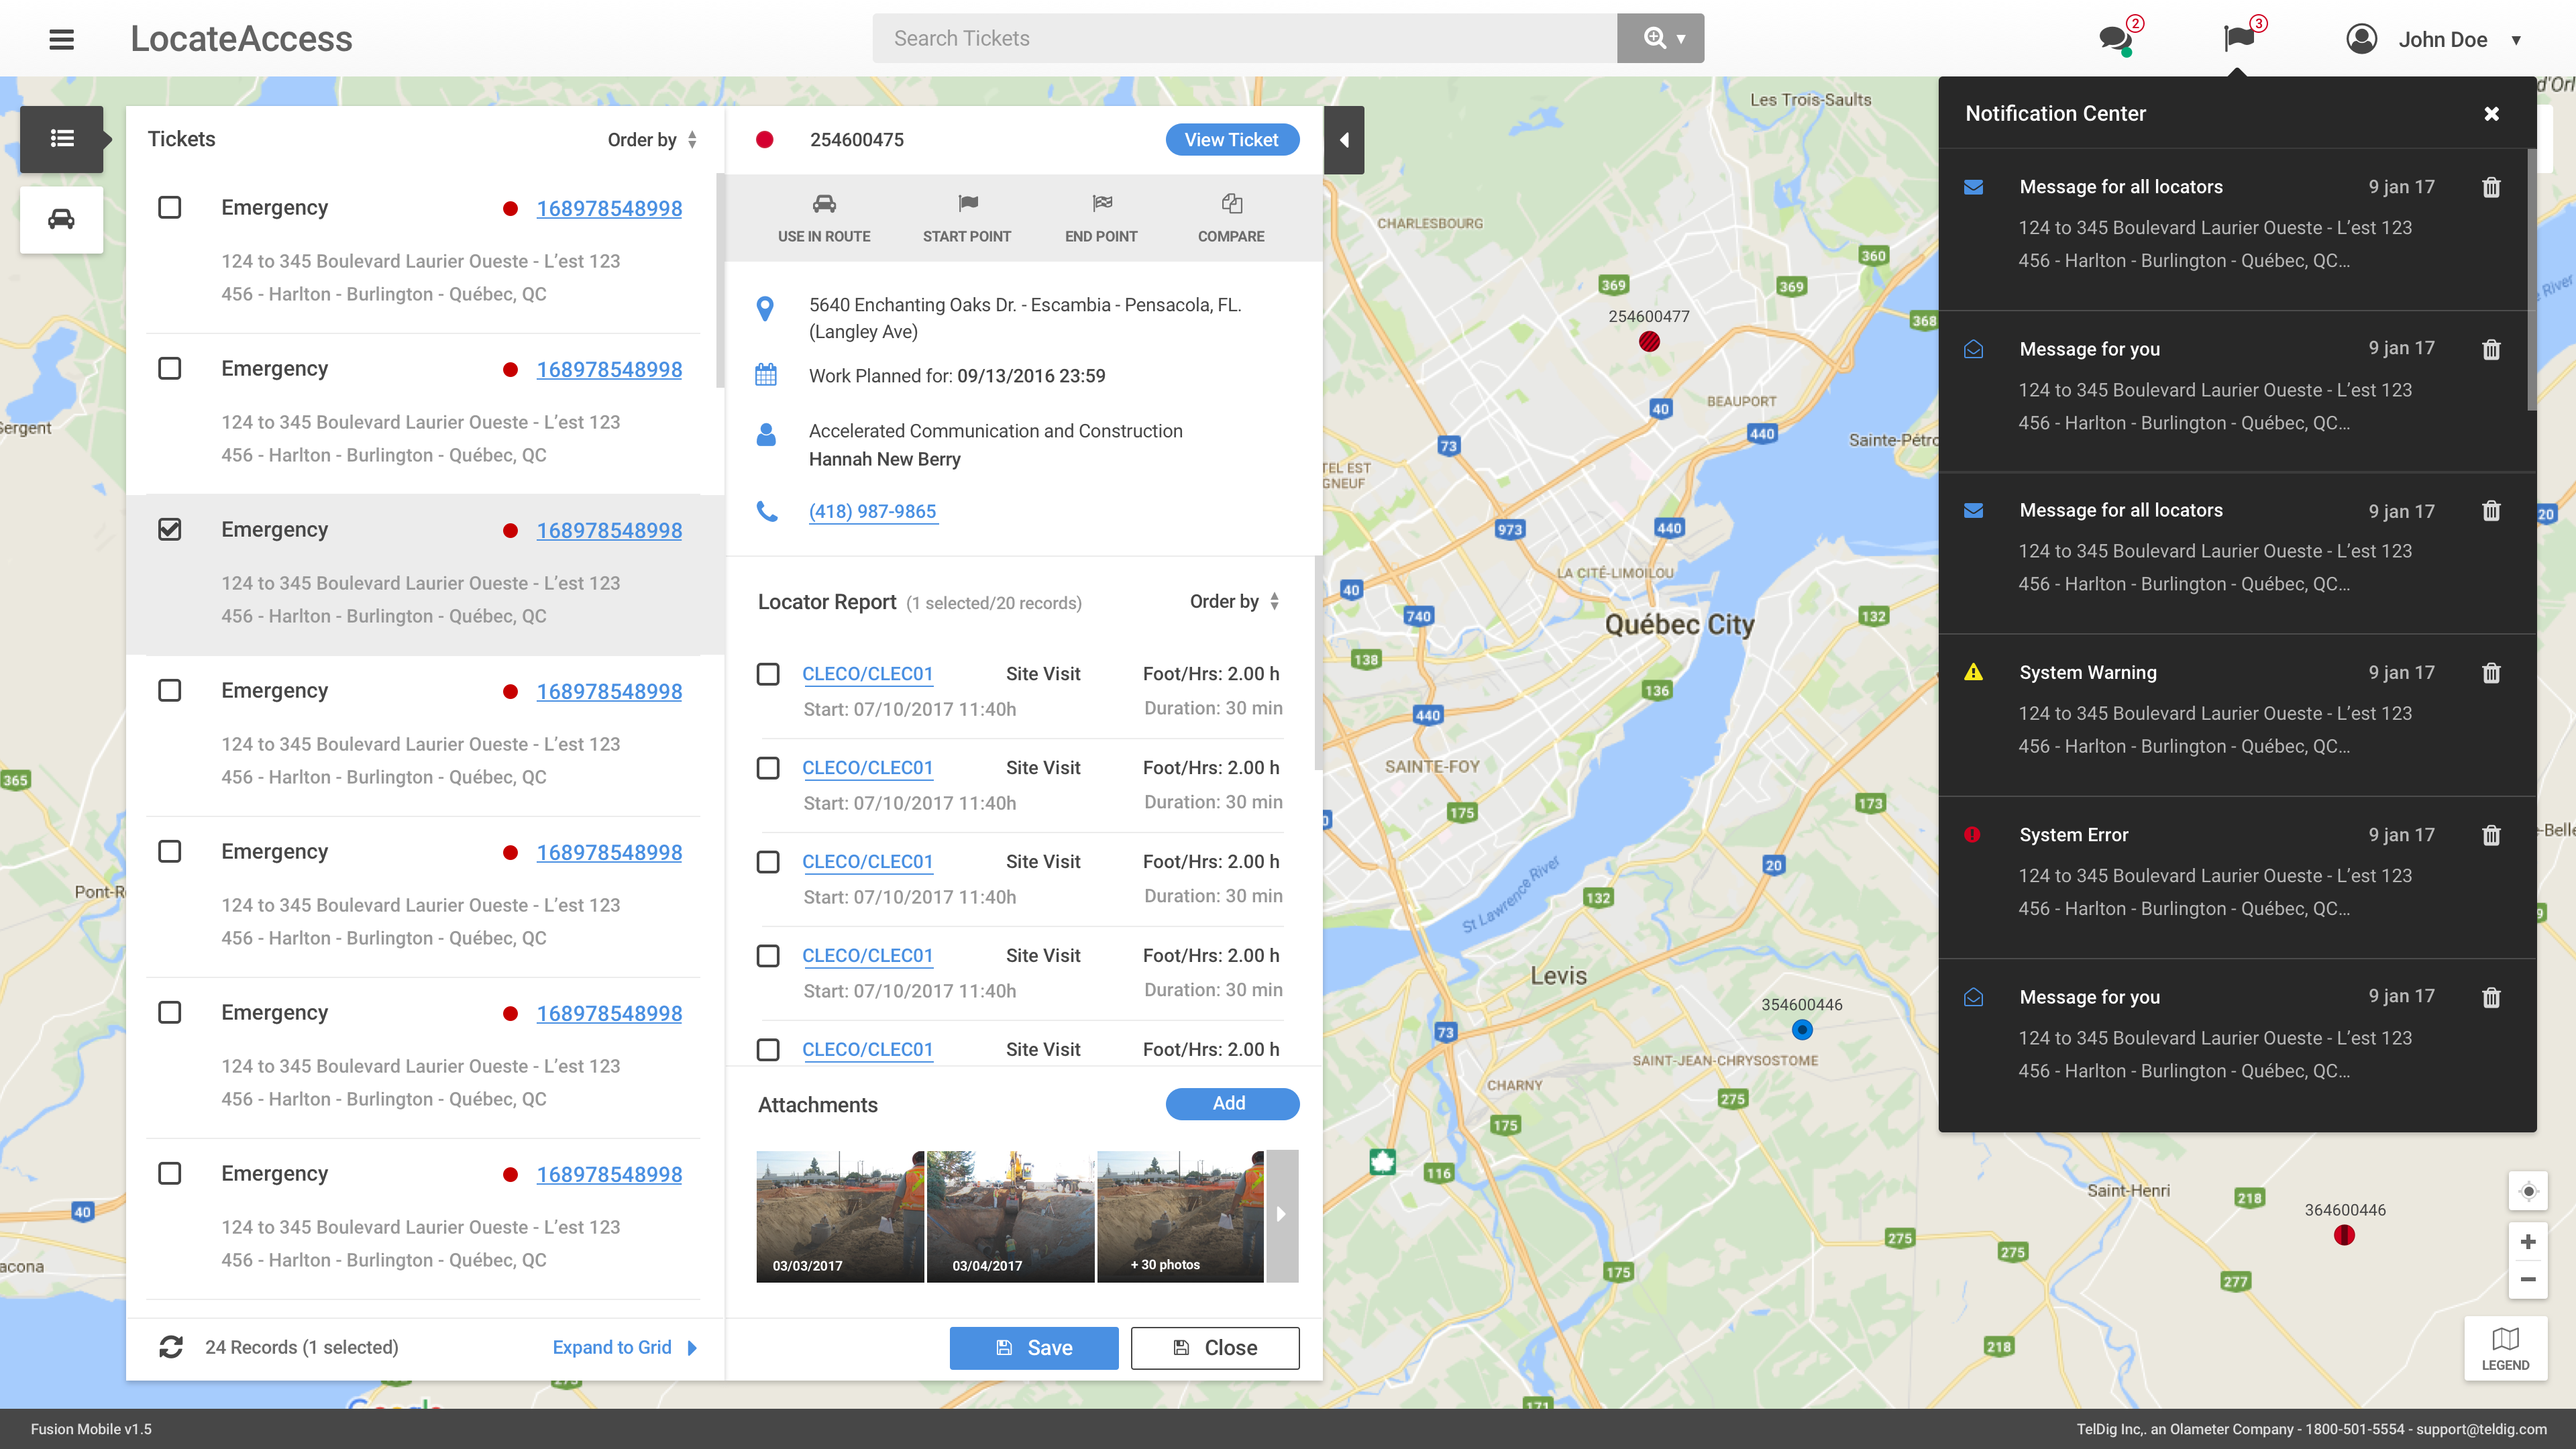The image size is (2576, 1449).
Task: Call the (418) 987-9865 phone link
Action: [x=872, y=512]
